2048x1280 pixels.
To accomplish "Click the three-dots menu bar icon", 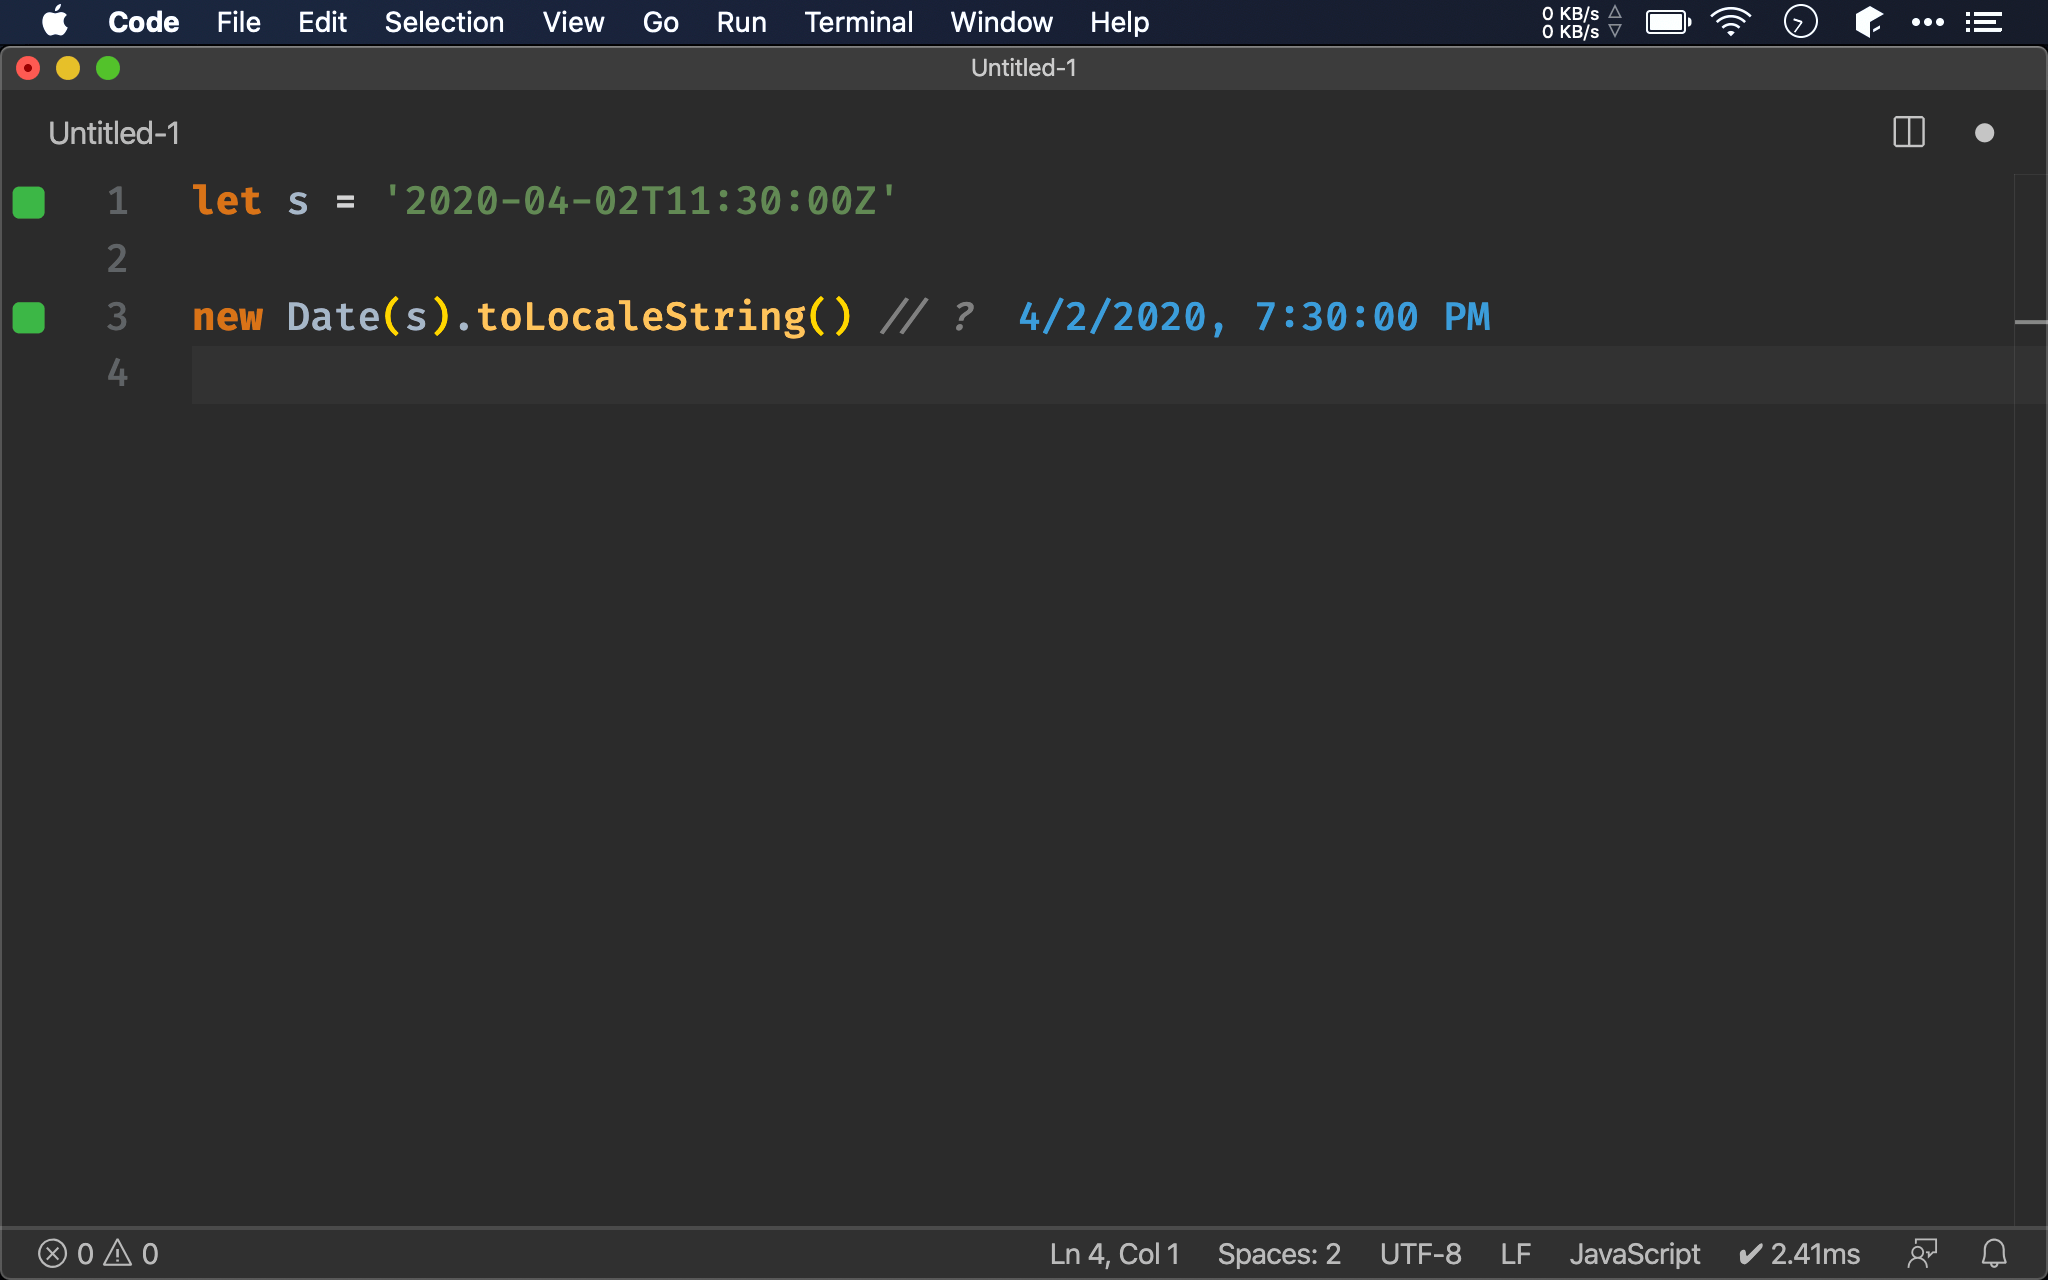I will (x=1927, y=22).
